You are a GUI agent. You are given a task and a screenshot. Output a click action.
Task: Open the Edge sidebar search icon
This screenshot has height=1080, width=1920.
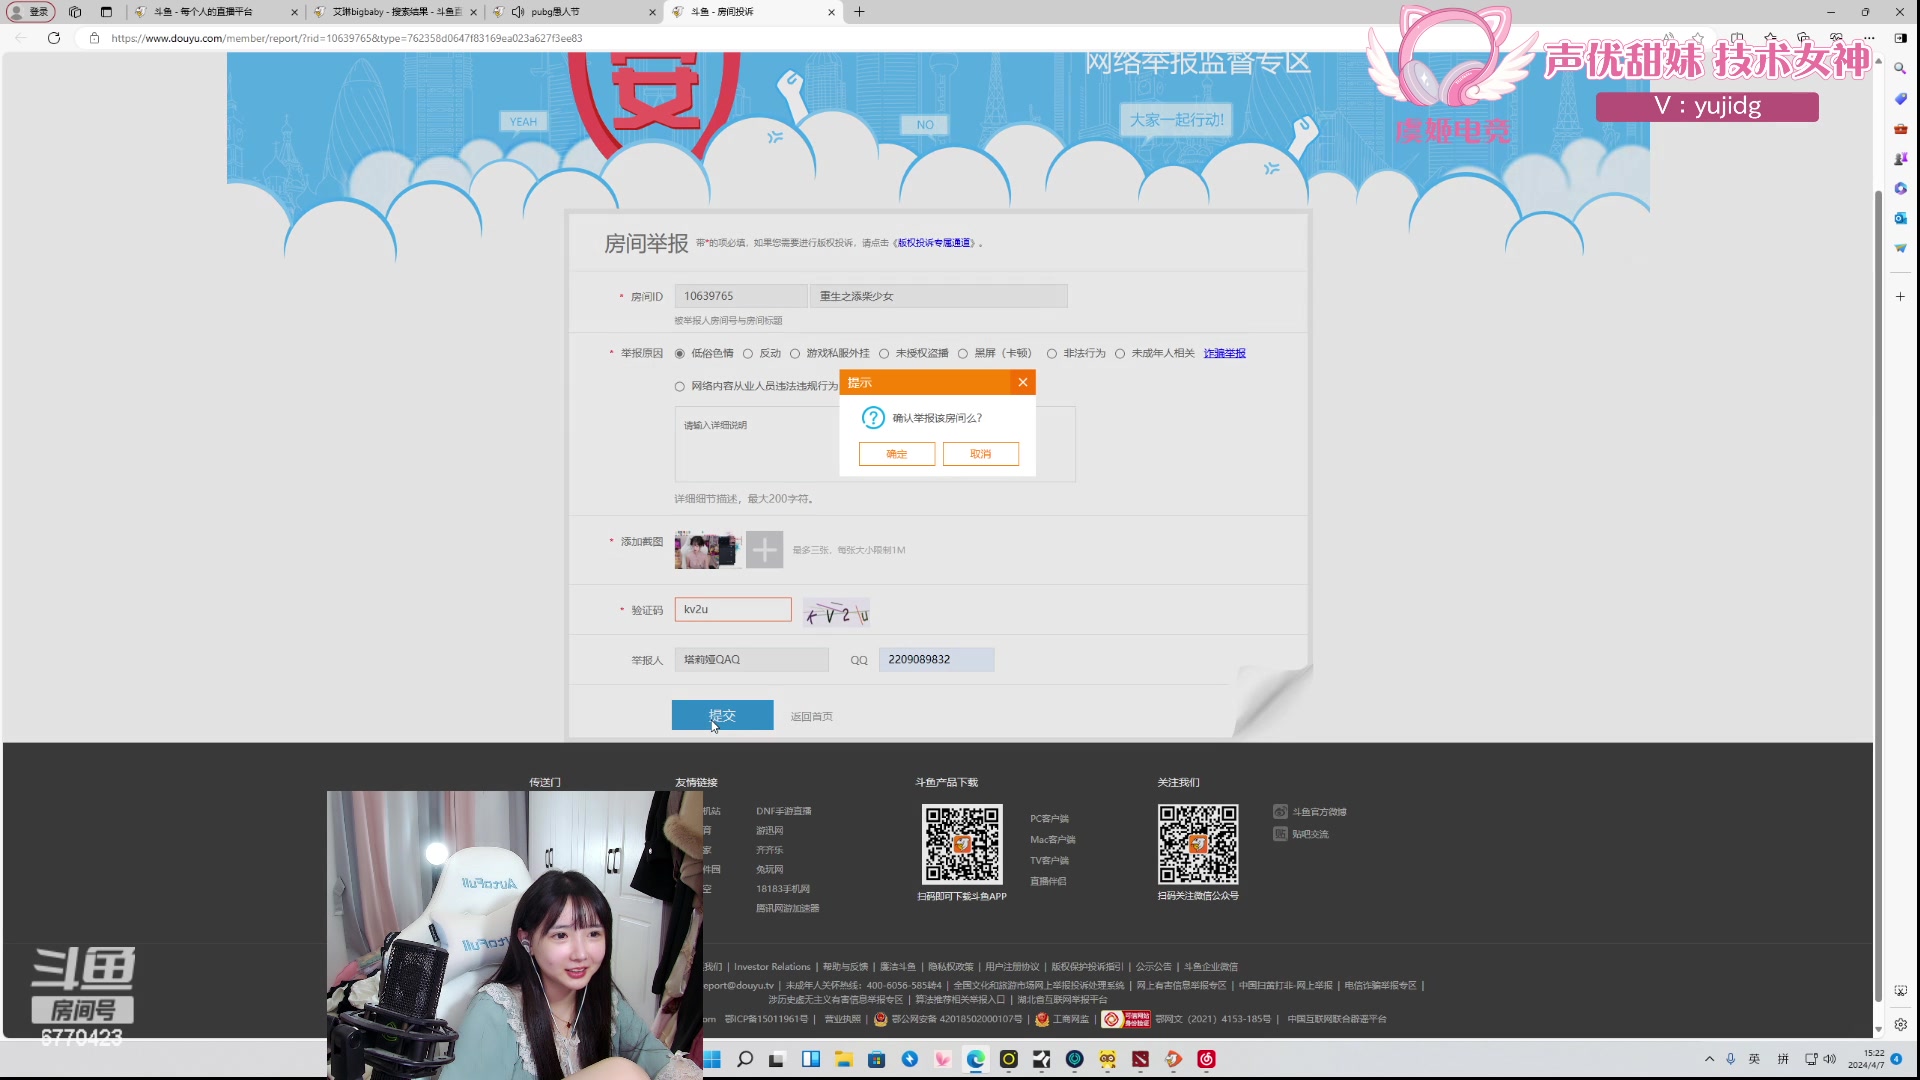click(x=1900, y=69)
